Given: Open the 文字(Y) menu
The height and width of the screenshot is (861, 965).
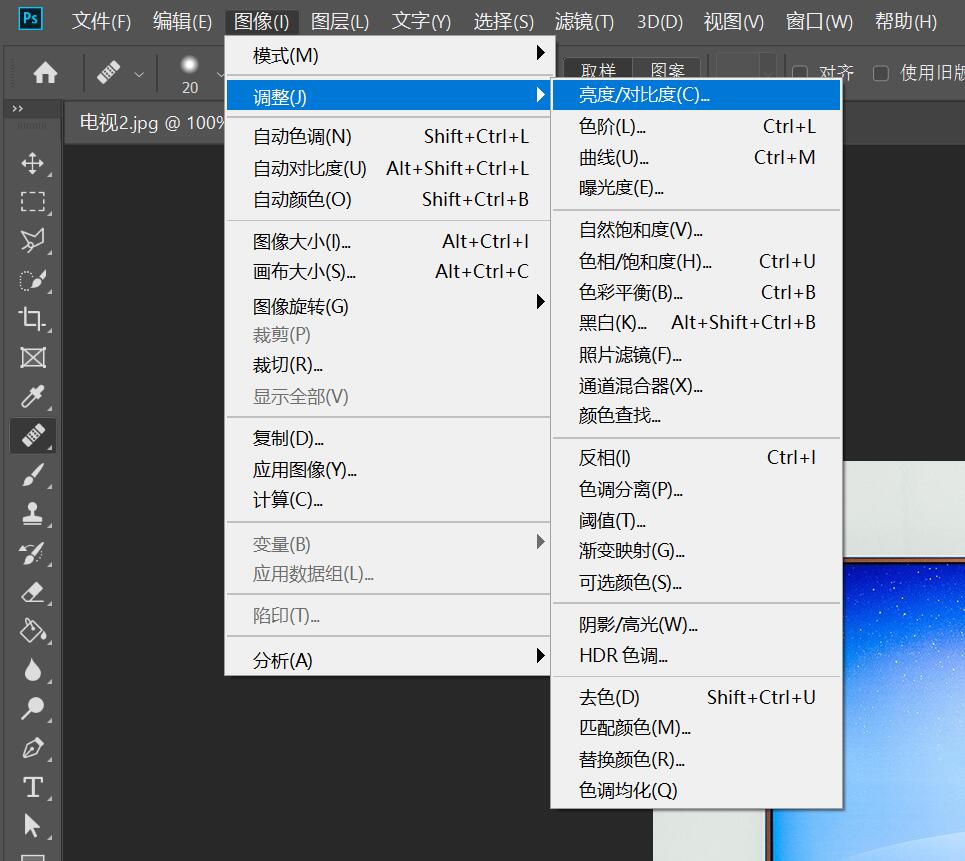Looking at the screenshot, I should [421, 22].
